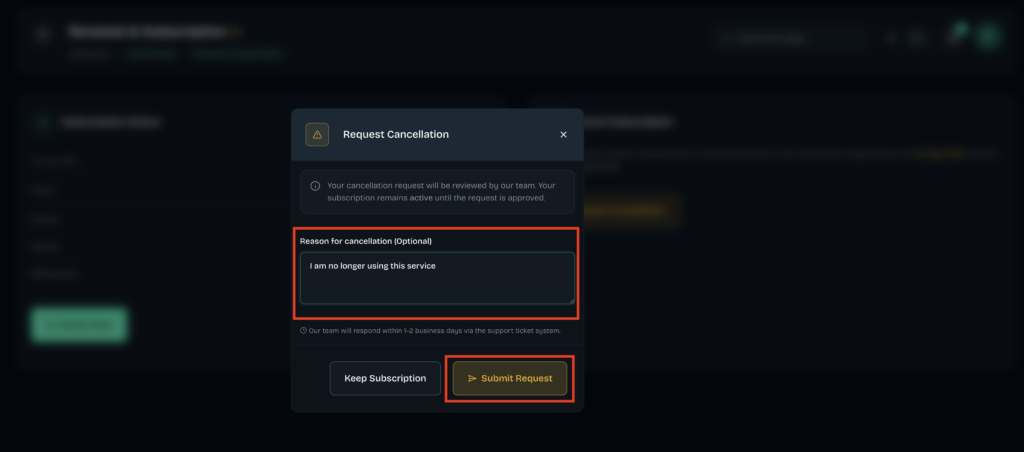Click the blurred search box in header
The image size is (1024, 452).
790,38
